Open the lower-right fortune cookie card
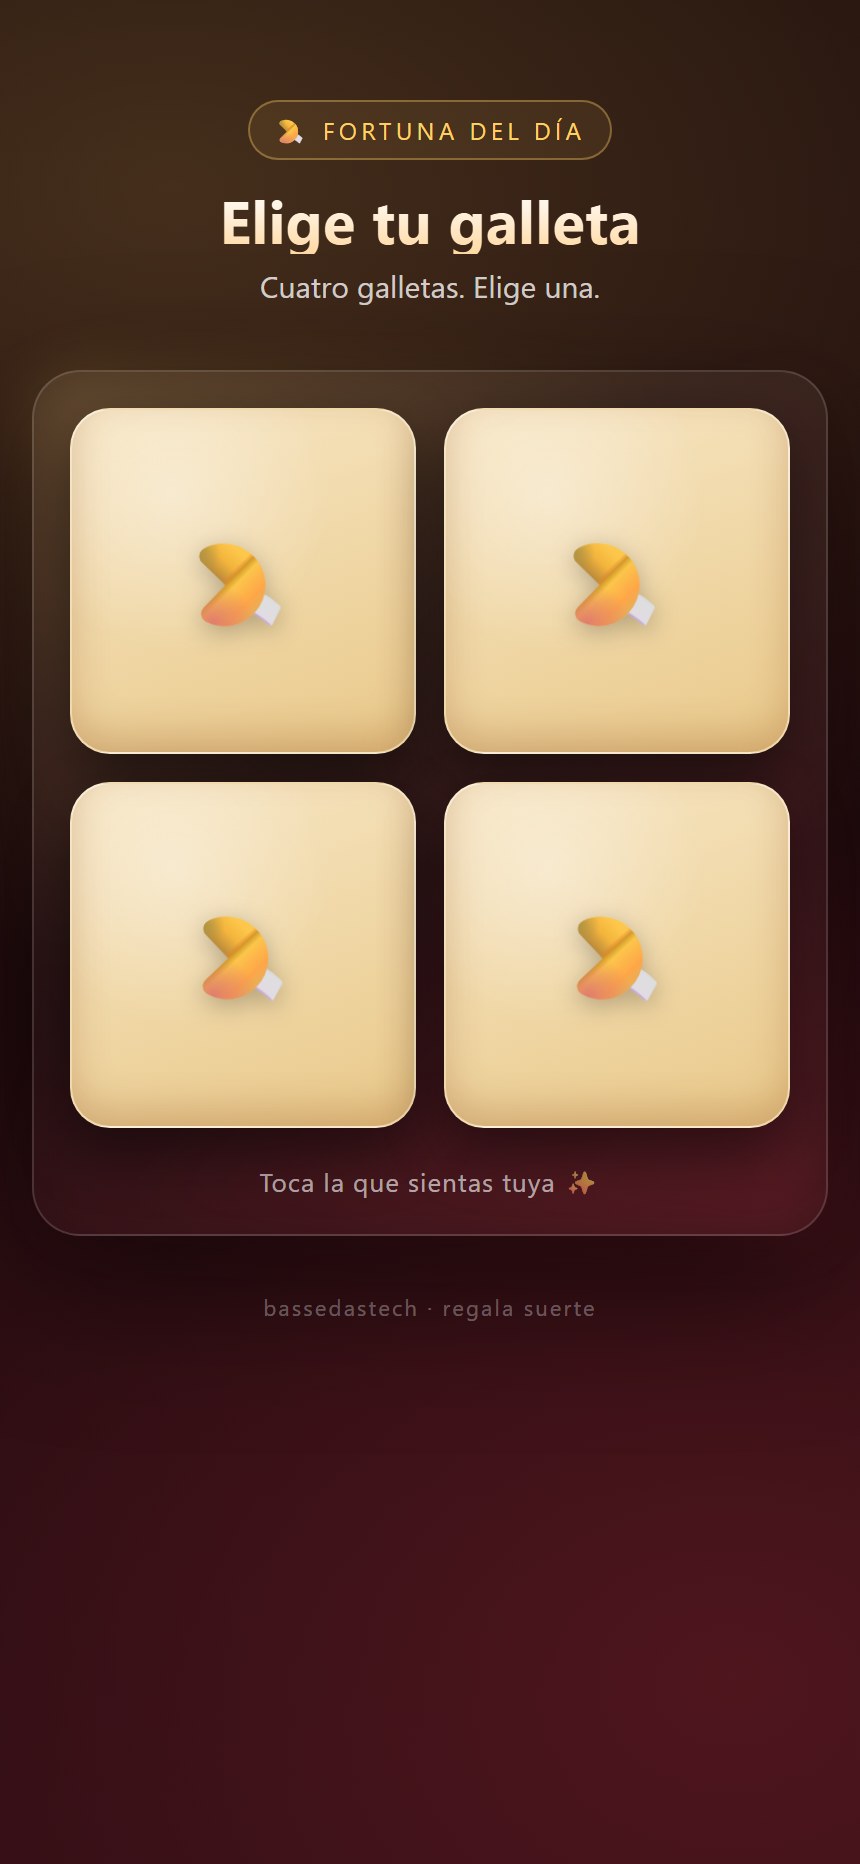Image resolution: width=860 pixels, height=1864 pixels. [617, 954]
